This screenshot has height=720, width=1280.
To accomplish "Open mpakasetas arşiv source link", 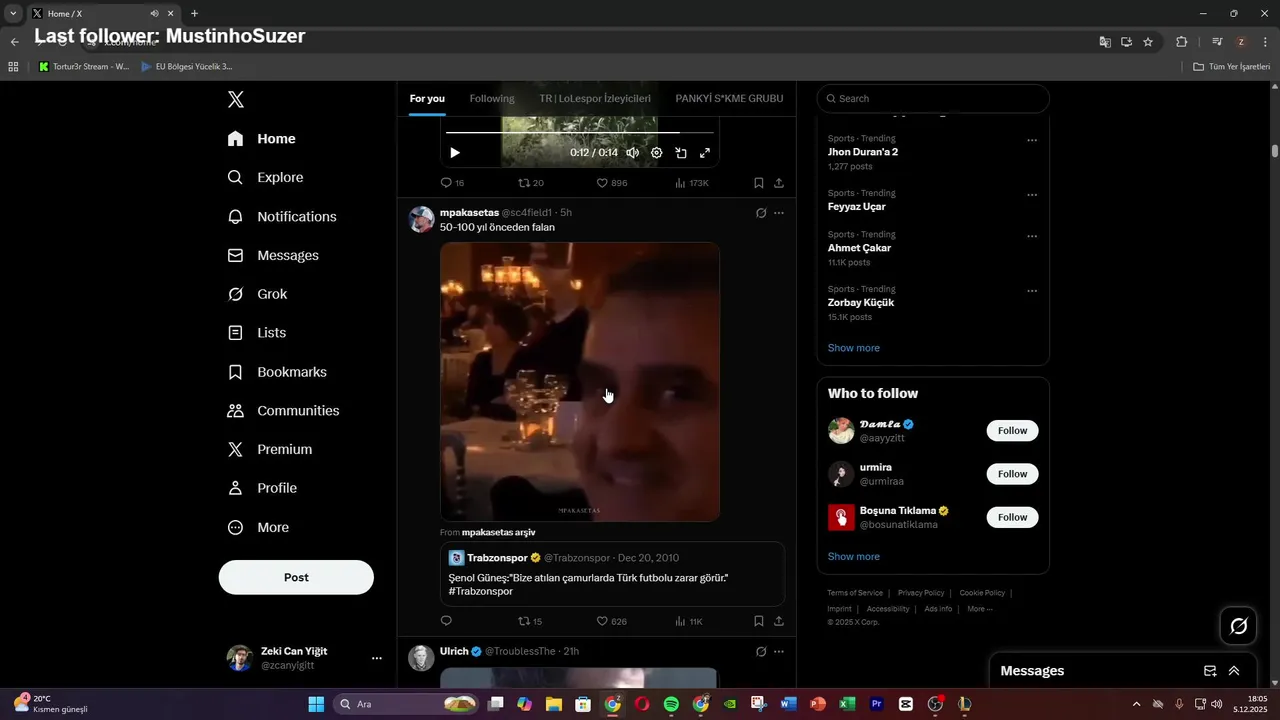I will [x=498, y=532].
